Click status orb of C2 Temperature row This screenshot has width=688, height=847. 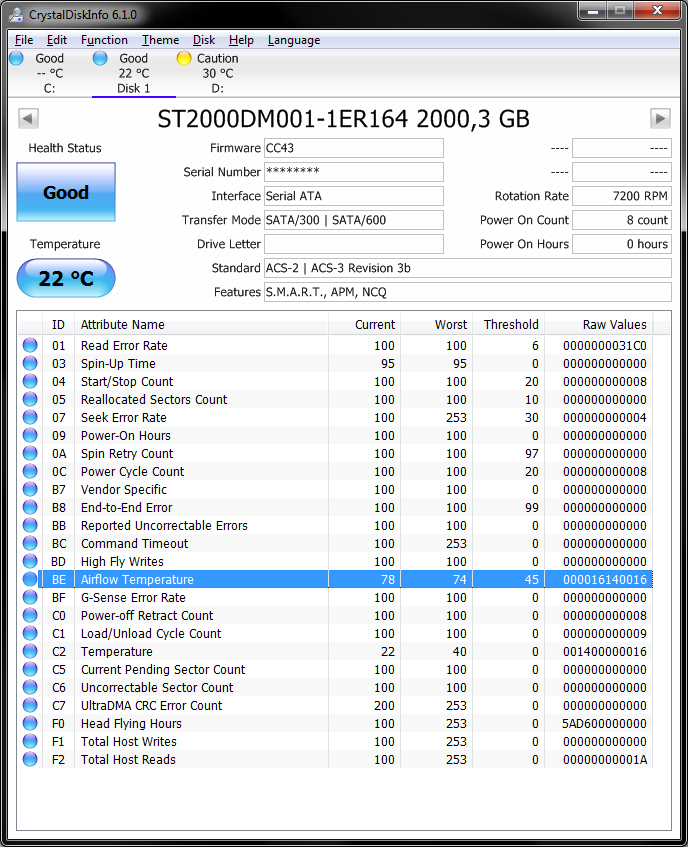point(30,651)
